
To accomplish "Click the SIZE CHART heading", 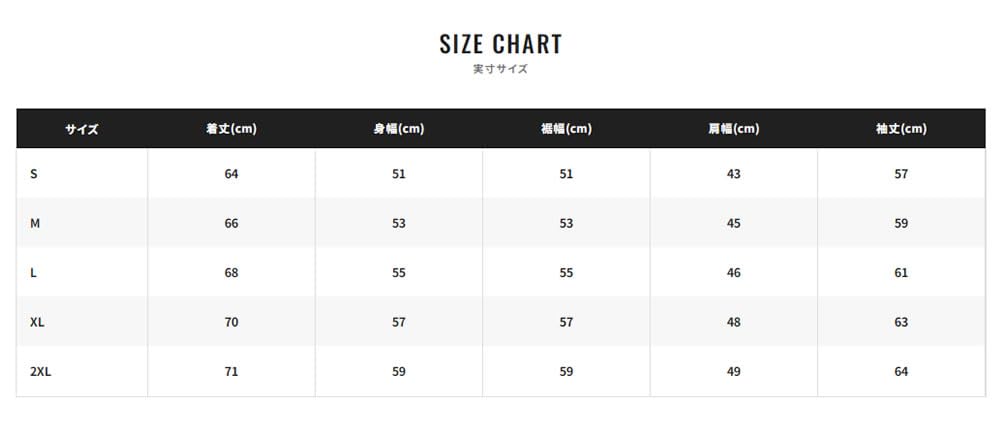I will (500, 44).
